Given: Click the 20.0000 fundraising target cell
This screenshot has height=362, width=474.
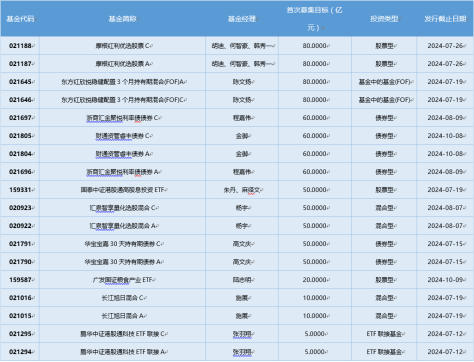Looking at the screenshot, I should [315, 280].
